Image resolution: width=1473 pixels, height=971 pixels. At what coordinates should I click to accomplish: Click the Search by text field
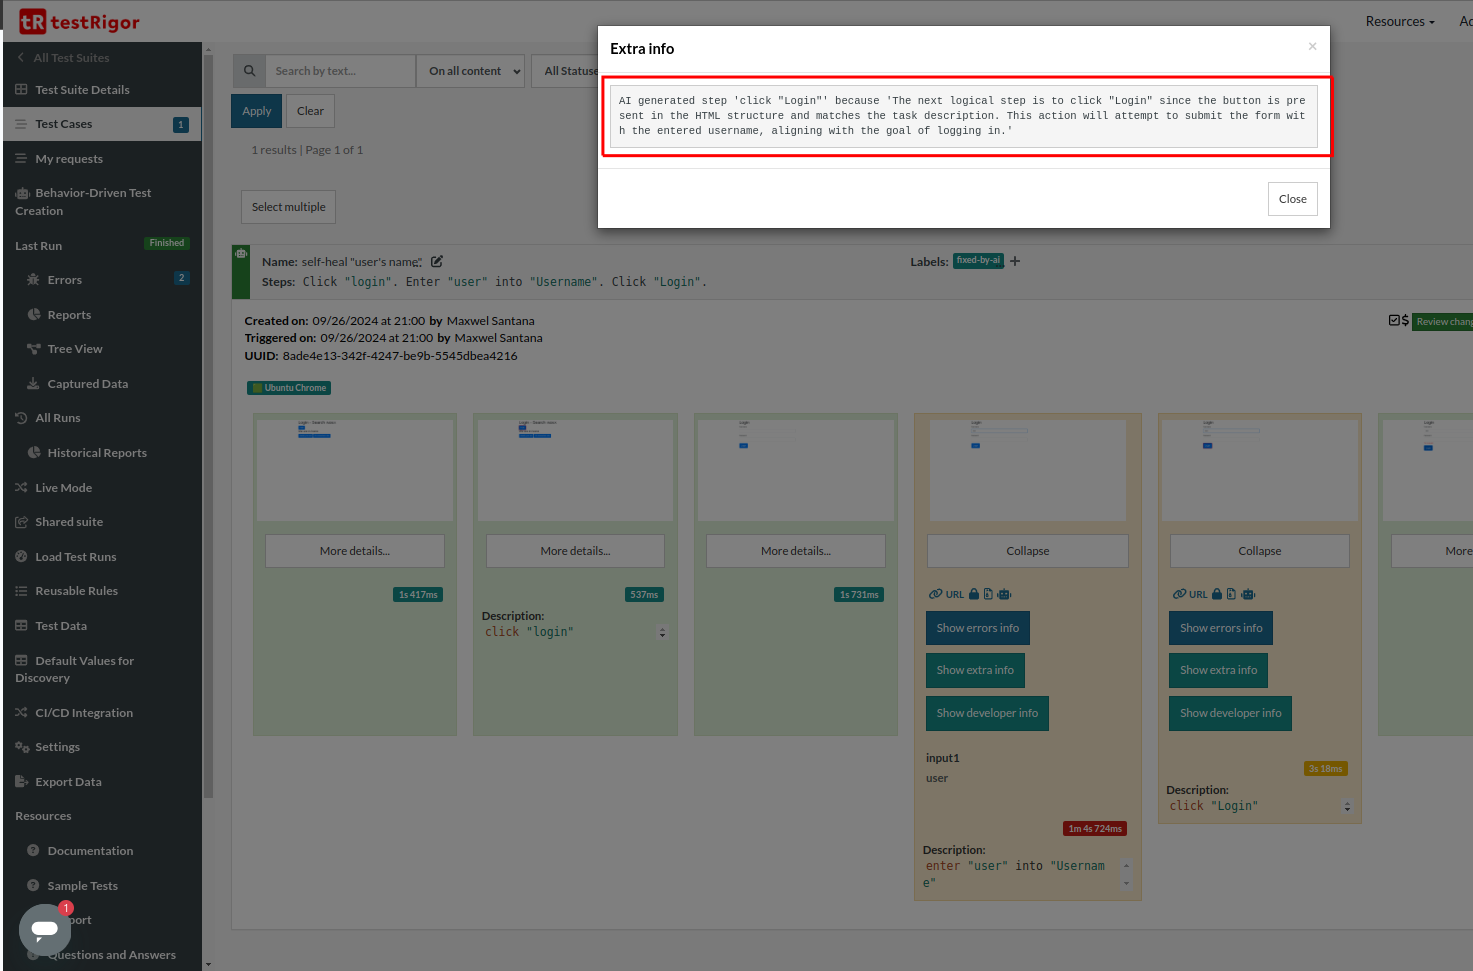(340, 71)
